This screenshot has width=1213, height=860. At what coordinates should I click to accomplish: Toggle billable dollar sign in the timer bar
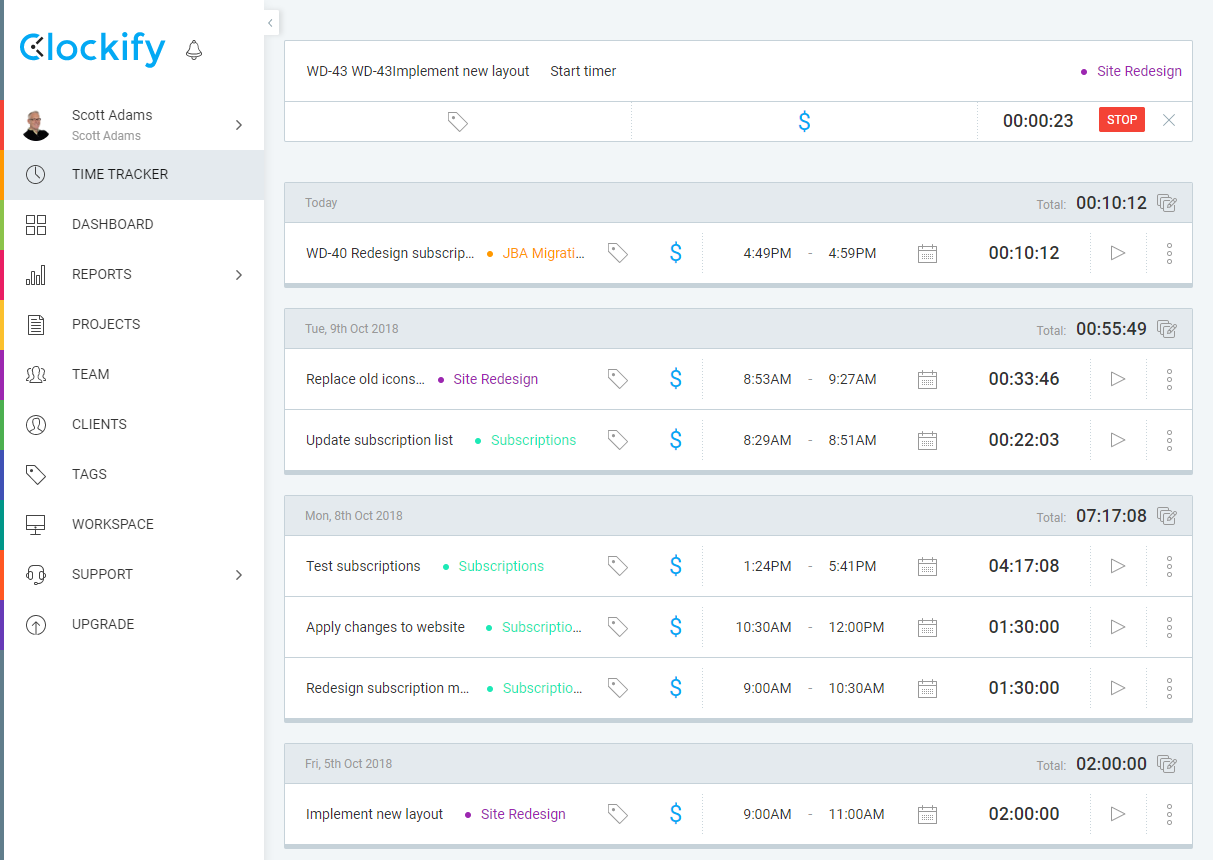(804, 121)
